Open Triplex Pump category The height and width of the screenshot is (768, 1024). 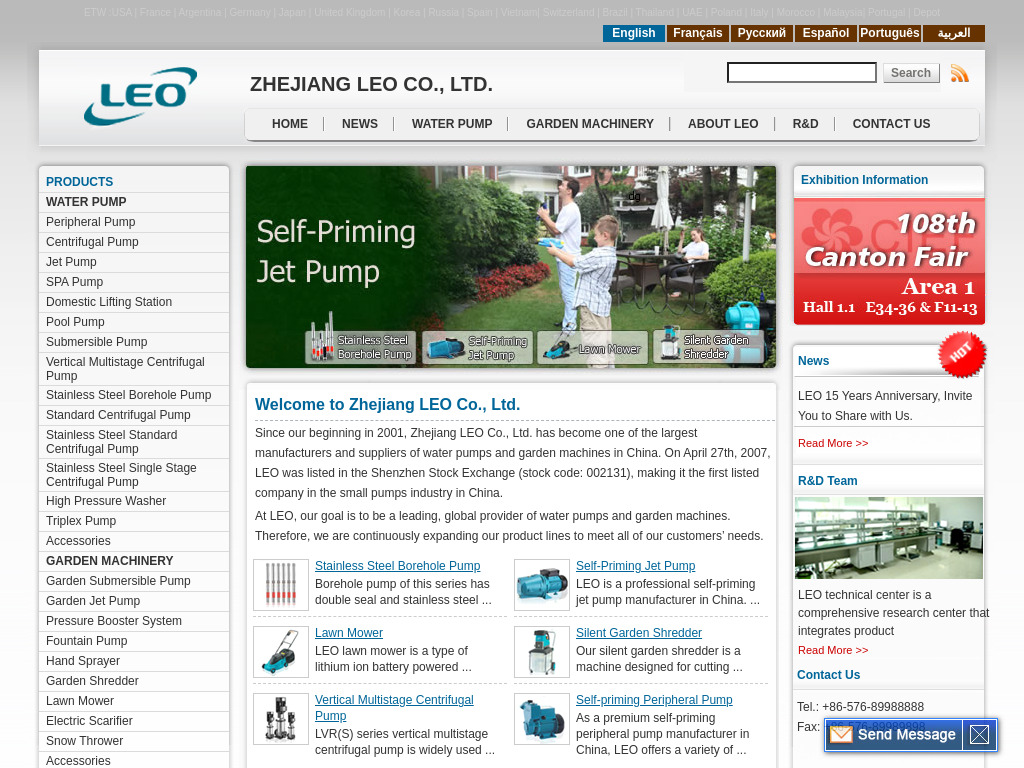pyautogui.click(x=81, y=521)
